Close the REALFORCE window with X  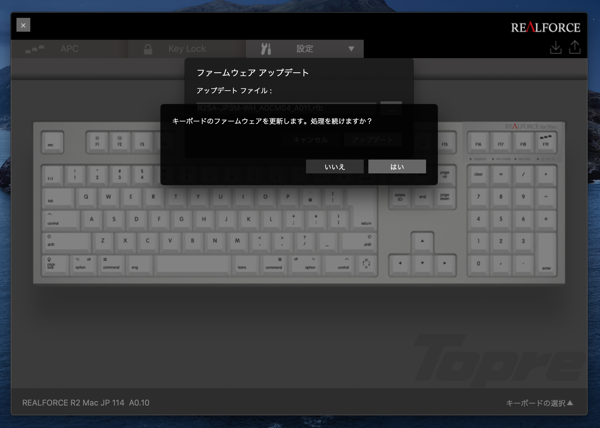click(x=23, y=25)
